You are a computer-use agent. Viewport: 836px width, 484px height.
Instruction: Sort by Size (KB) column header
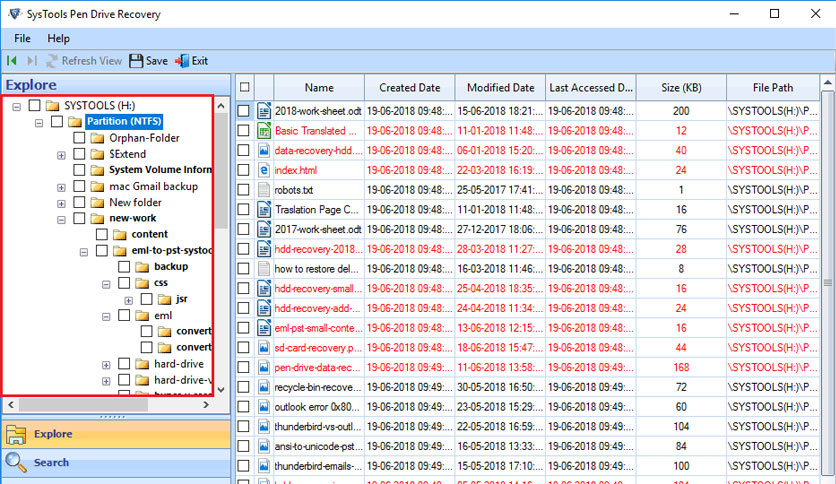pyautogui.click(x=681, y=87)
